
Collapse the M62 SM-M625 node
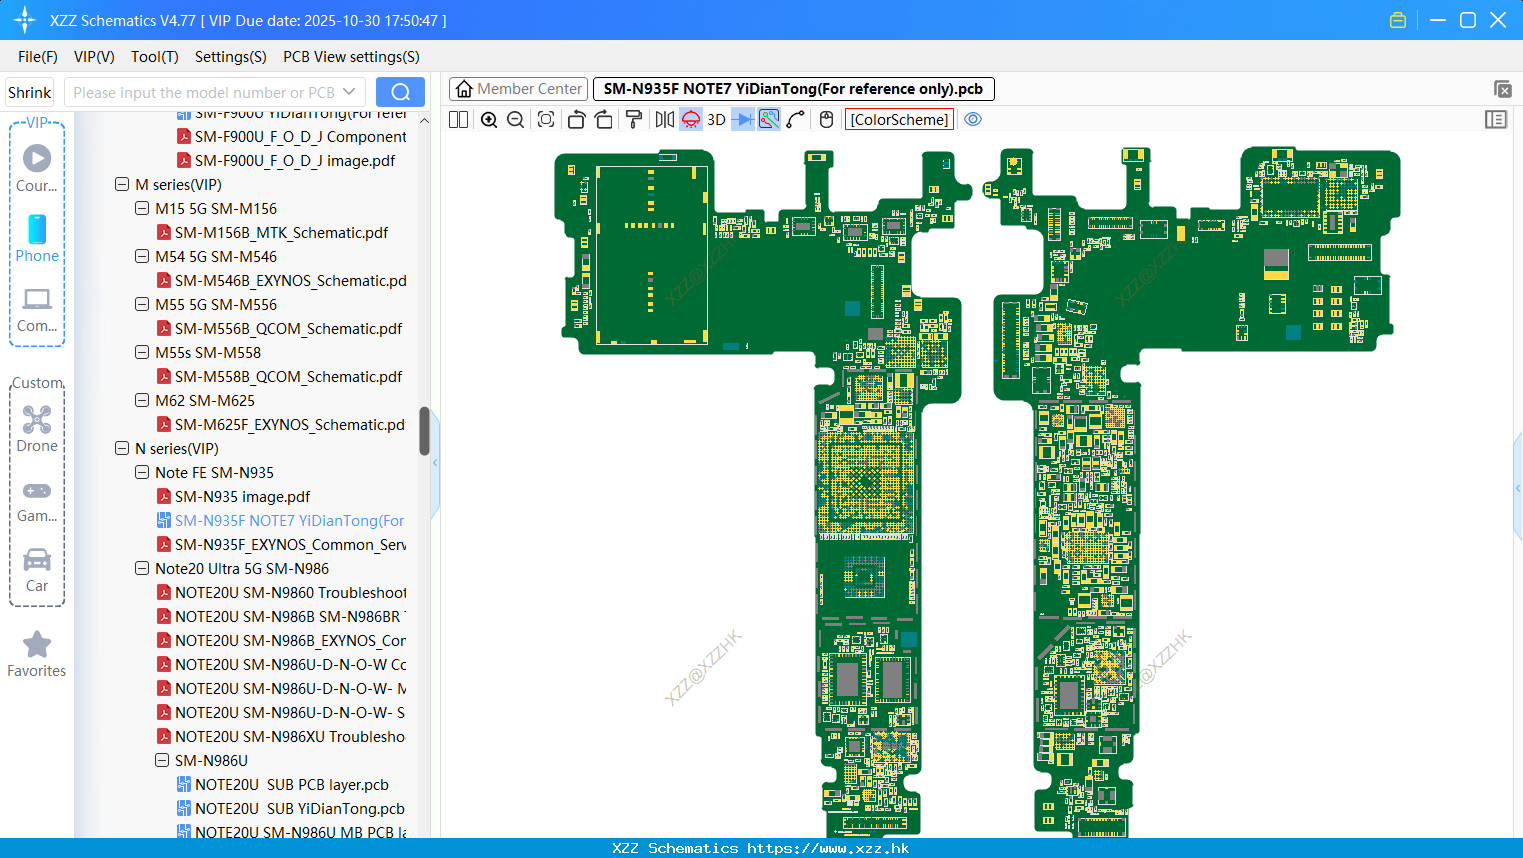pyautogui.click(x=142, y=400)
